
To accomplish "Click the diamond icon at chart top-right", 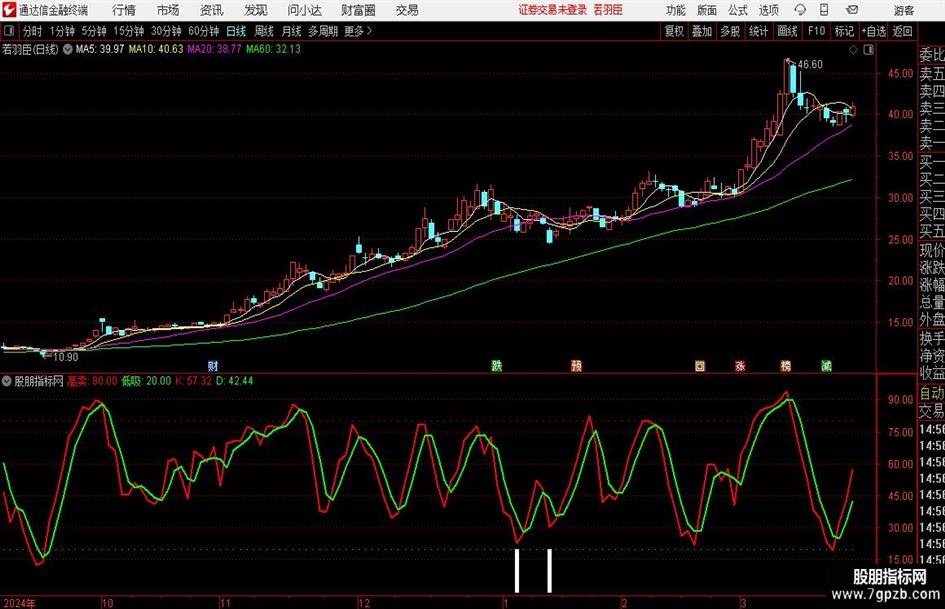I will (x=853, y=50).
